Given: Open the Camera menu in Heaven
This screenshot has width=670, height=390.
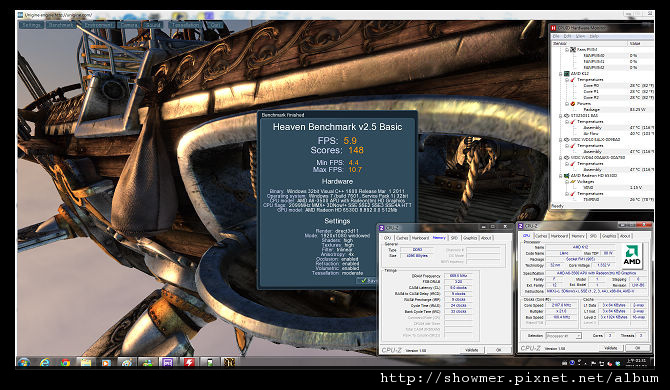Looking at the screenshot, I should [129, 25].
